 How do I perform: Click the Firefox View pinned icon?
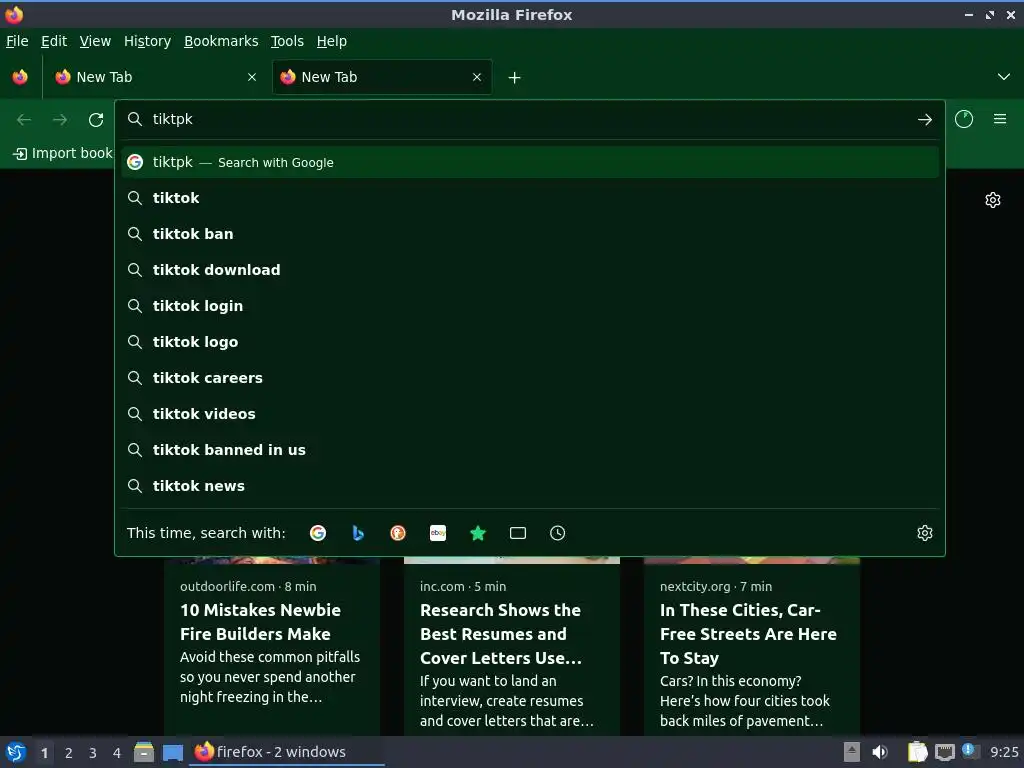click(x=20, y=77)
